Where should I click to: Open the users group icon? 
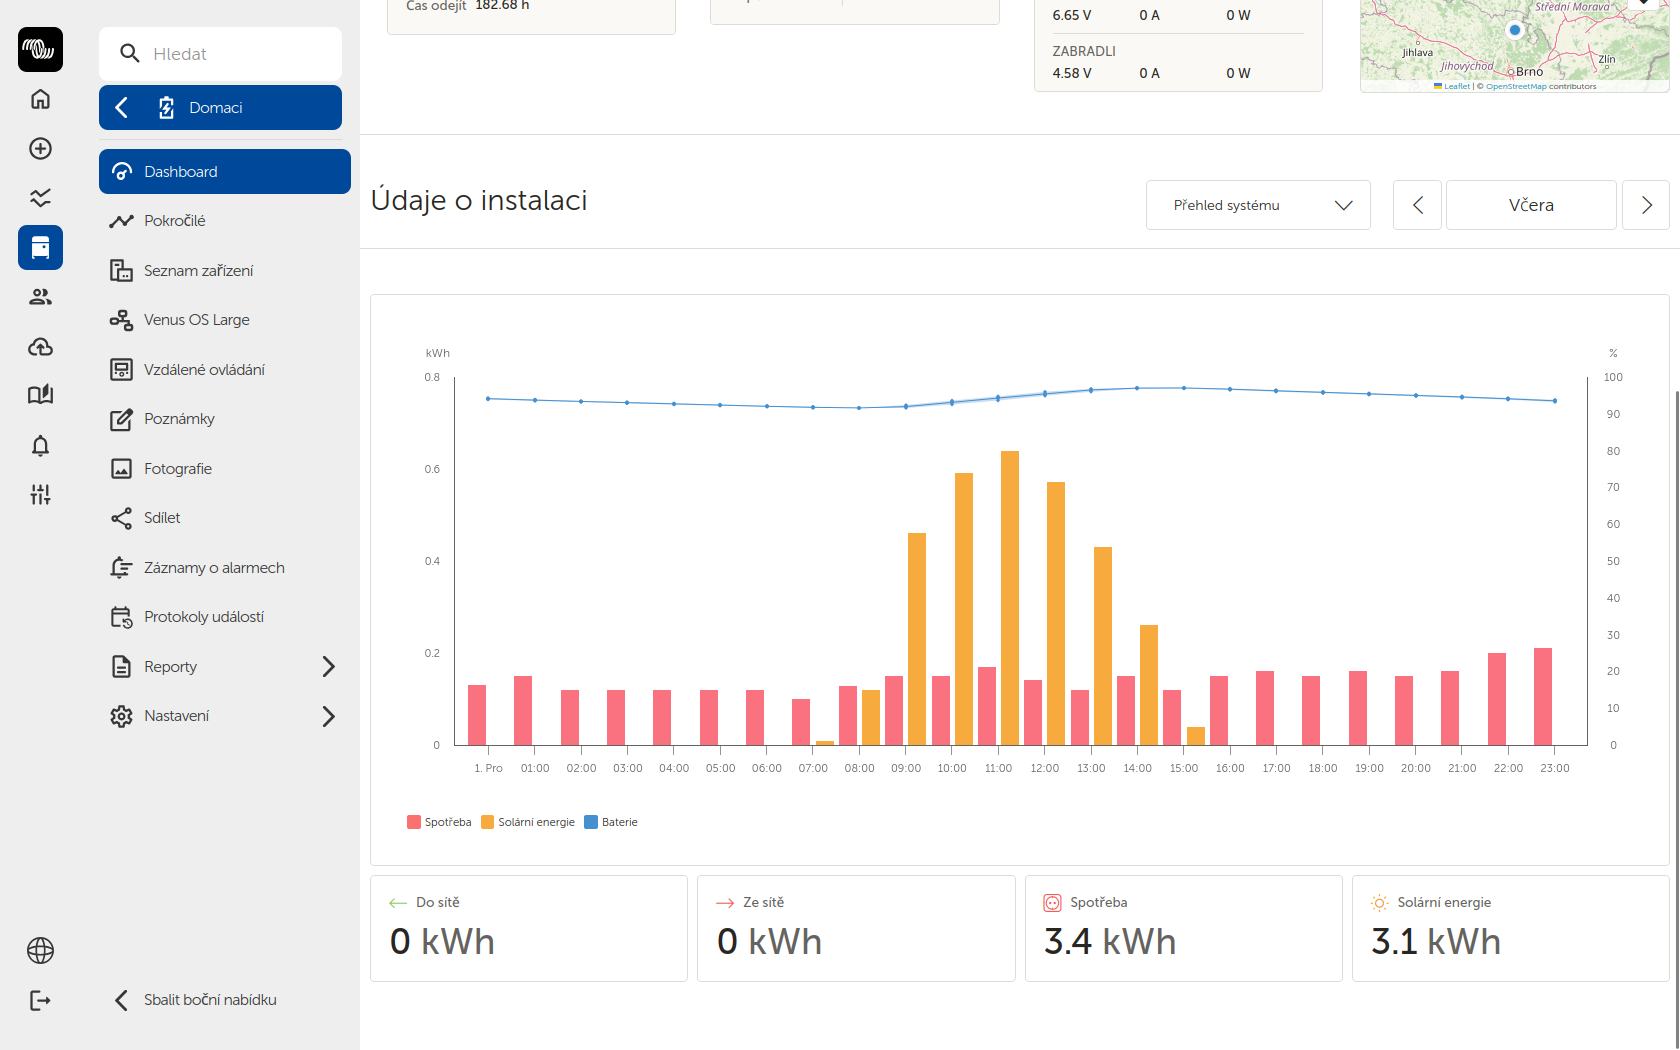point(40,297)
